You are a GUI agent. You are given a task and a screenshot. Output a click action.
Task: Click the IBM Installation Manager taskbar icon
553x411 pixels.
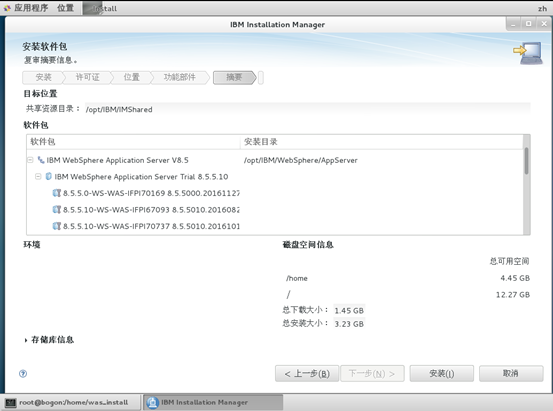tap(152, 403)
